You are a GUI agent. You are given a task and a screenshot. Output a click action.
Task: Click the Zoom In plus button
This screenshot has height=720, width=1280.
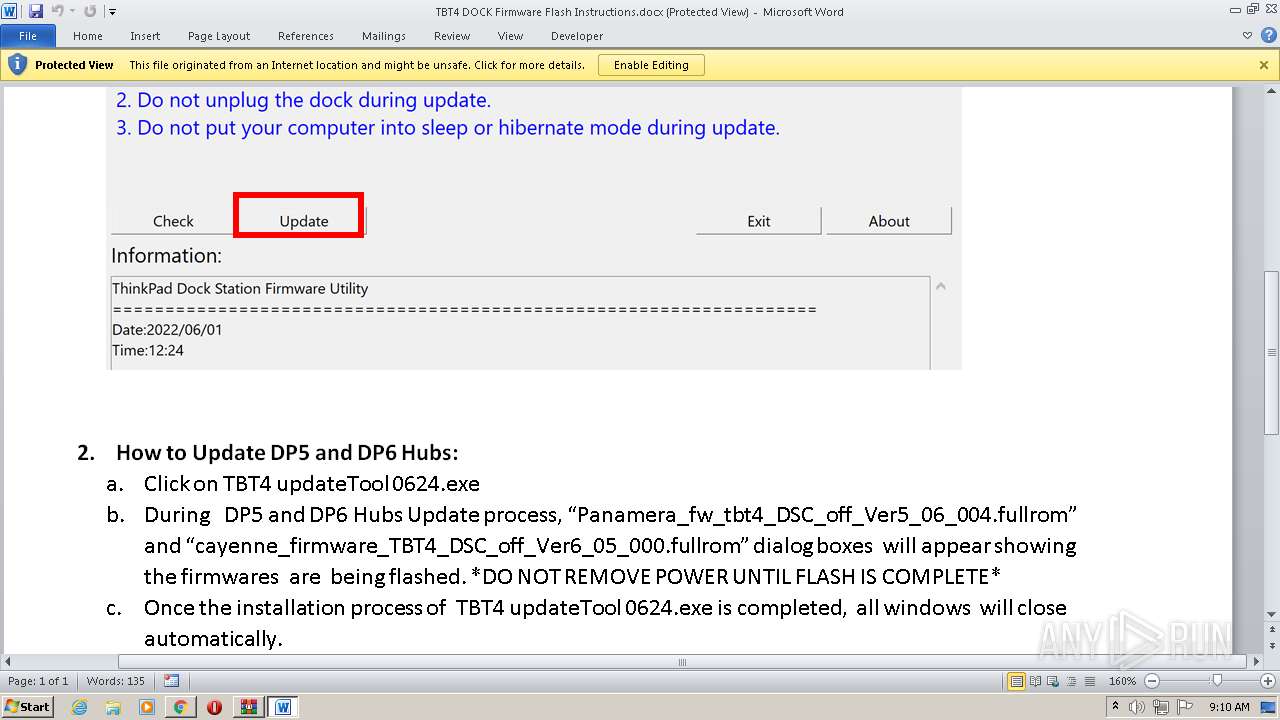1267,681
